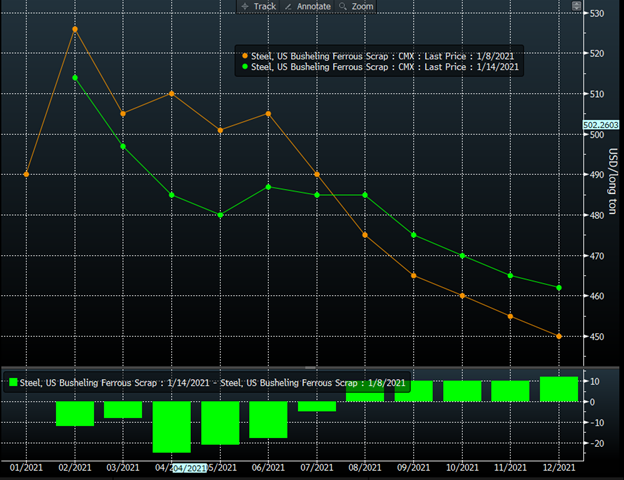The width and height of the screenshot is (624, 480).
Task: Click the 1/8/2021 Last Price legend text
Action: [385, 54]
